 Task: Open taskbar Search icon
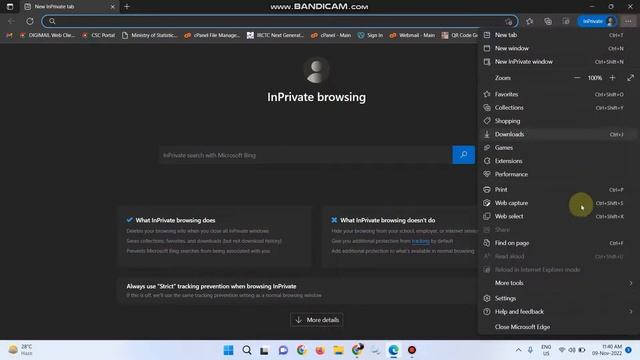247,350
